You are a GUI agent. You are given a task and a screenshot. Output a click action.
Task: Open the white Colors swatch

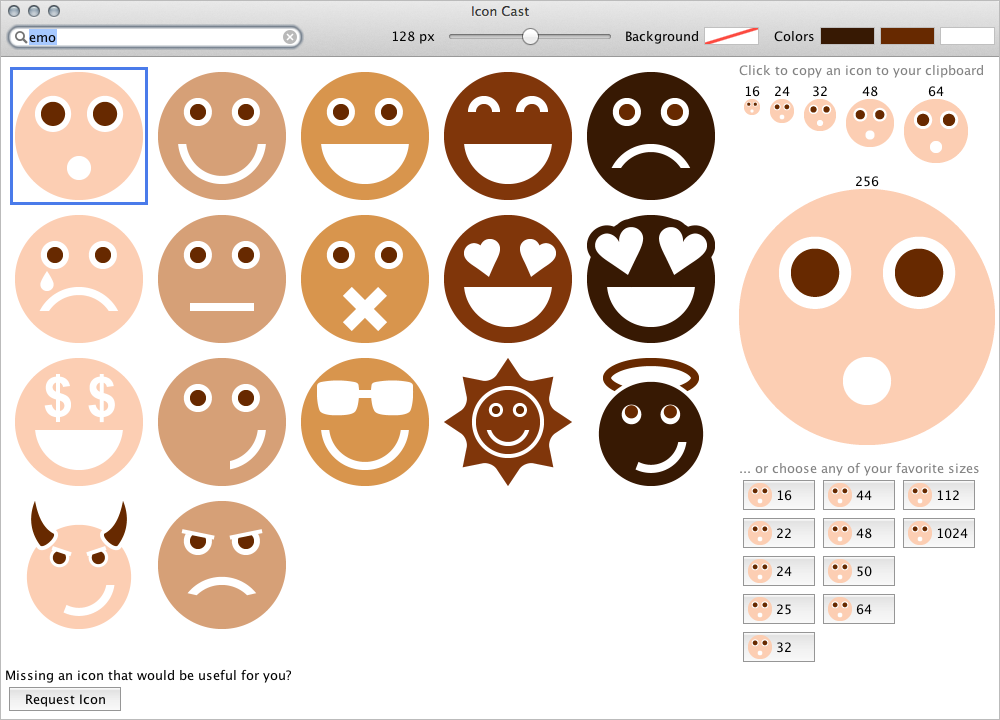(x=967, y=36)
